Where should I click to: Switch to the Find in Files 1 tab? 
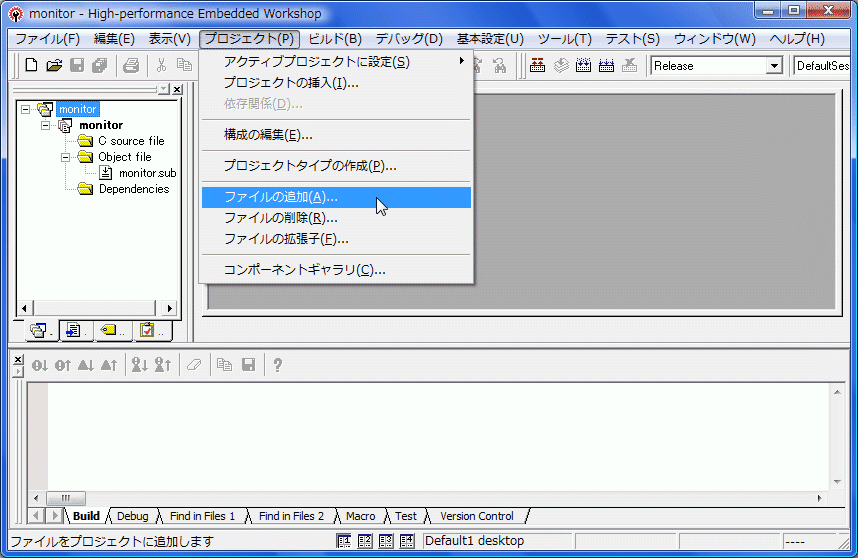(x=202, y=516)
